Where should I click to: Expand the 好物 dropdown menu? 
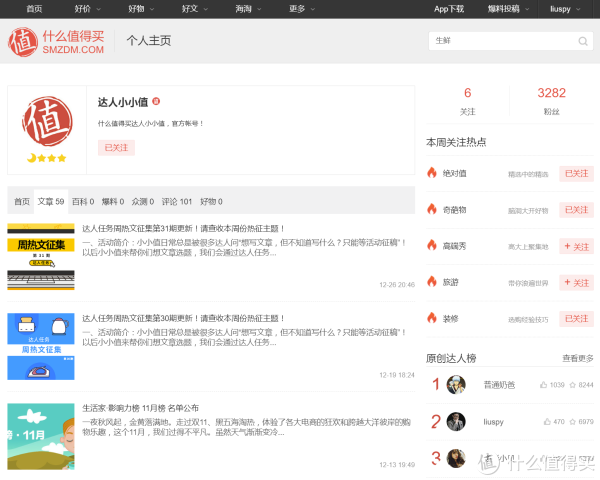(x=141, y=9)
